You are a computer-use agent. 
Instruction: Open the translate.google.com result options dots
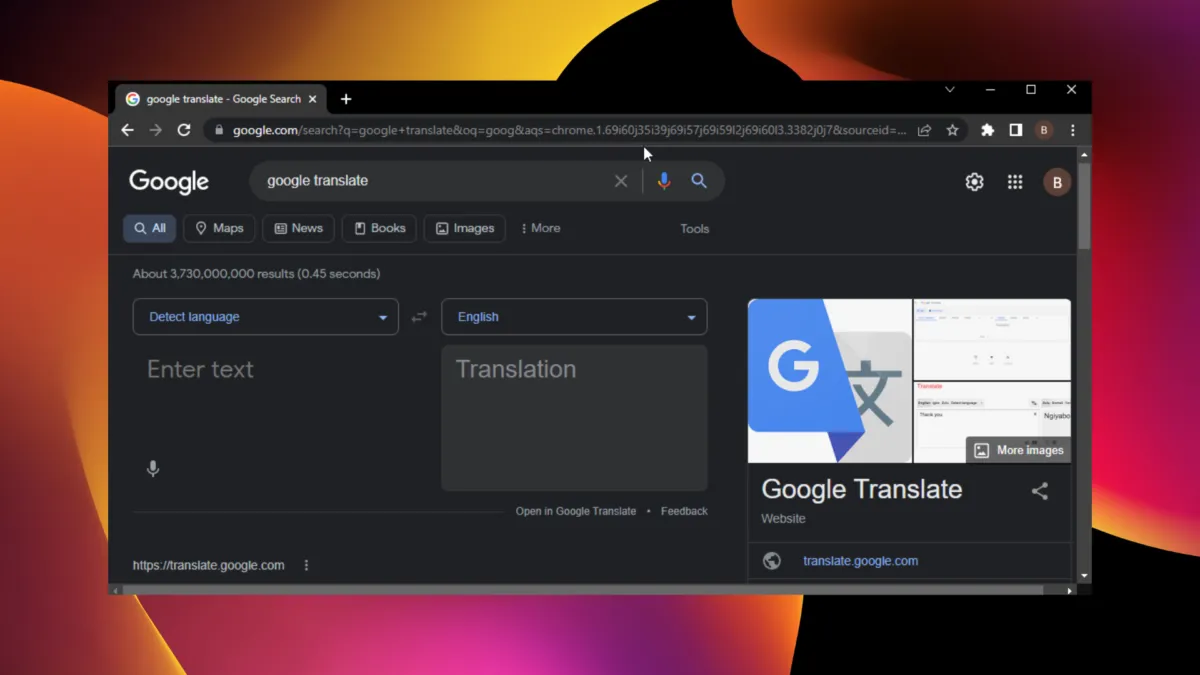pyautogui.click(x=306, y=565)
